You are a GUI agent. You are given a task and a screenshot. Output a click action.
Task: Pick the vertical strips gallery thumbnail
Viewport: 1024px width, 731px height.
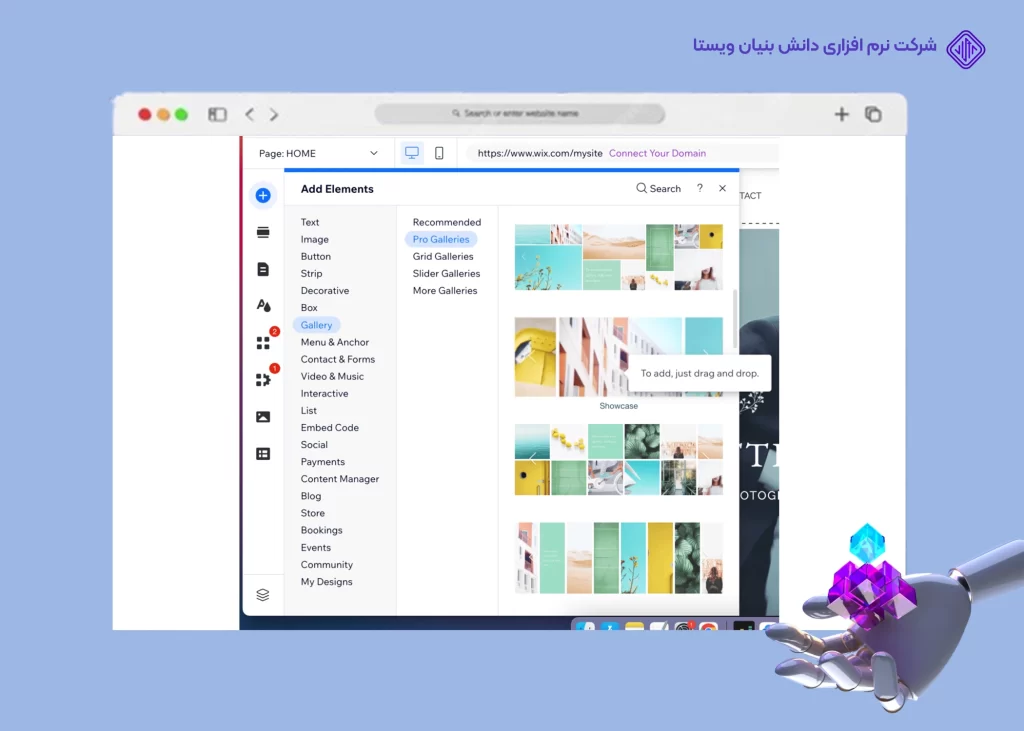[618, 558]
